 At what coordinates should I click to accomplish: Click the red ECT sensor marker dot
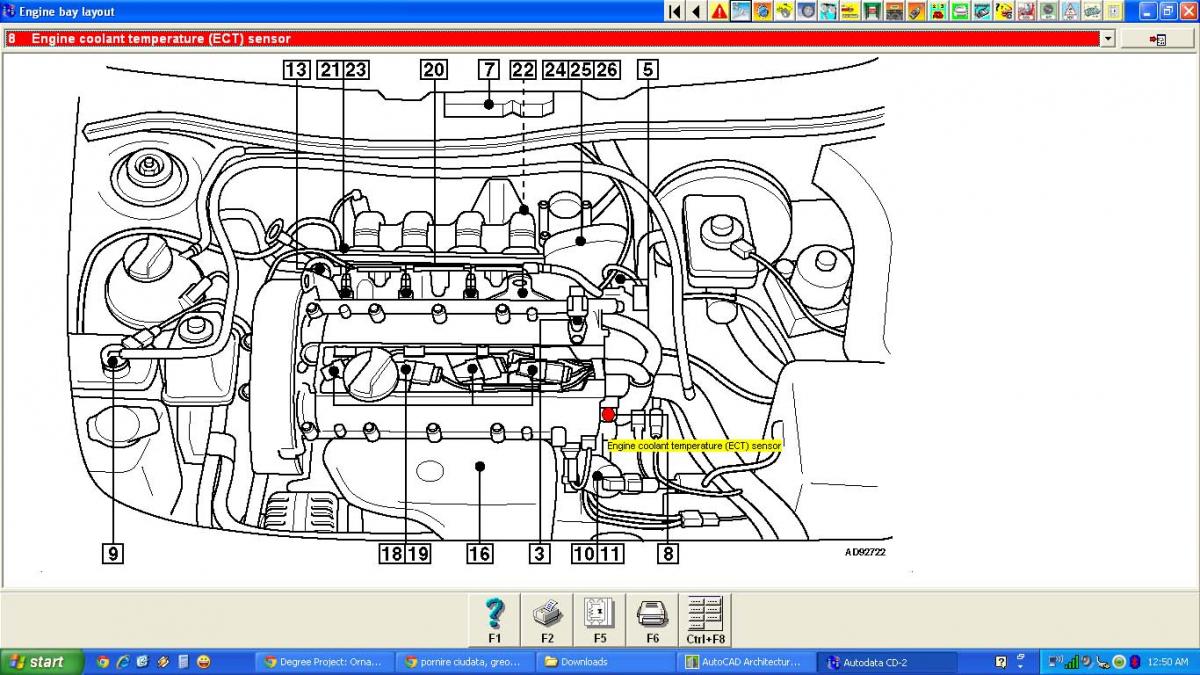coord(608,414)
